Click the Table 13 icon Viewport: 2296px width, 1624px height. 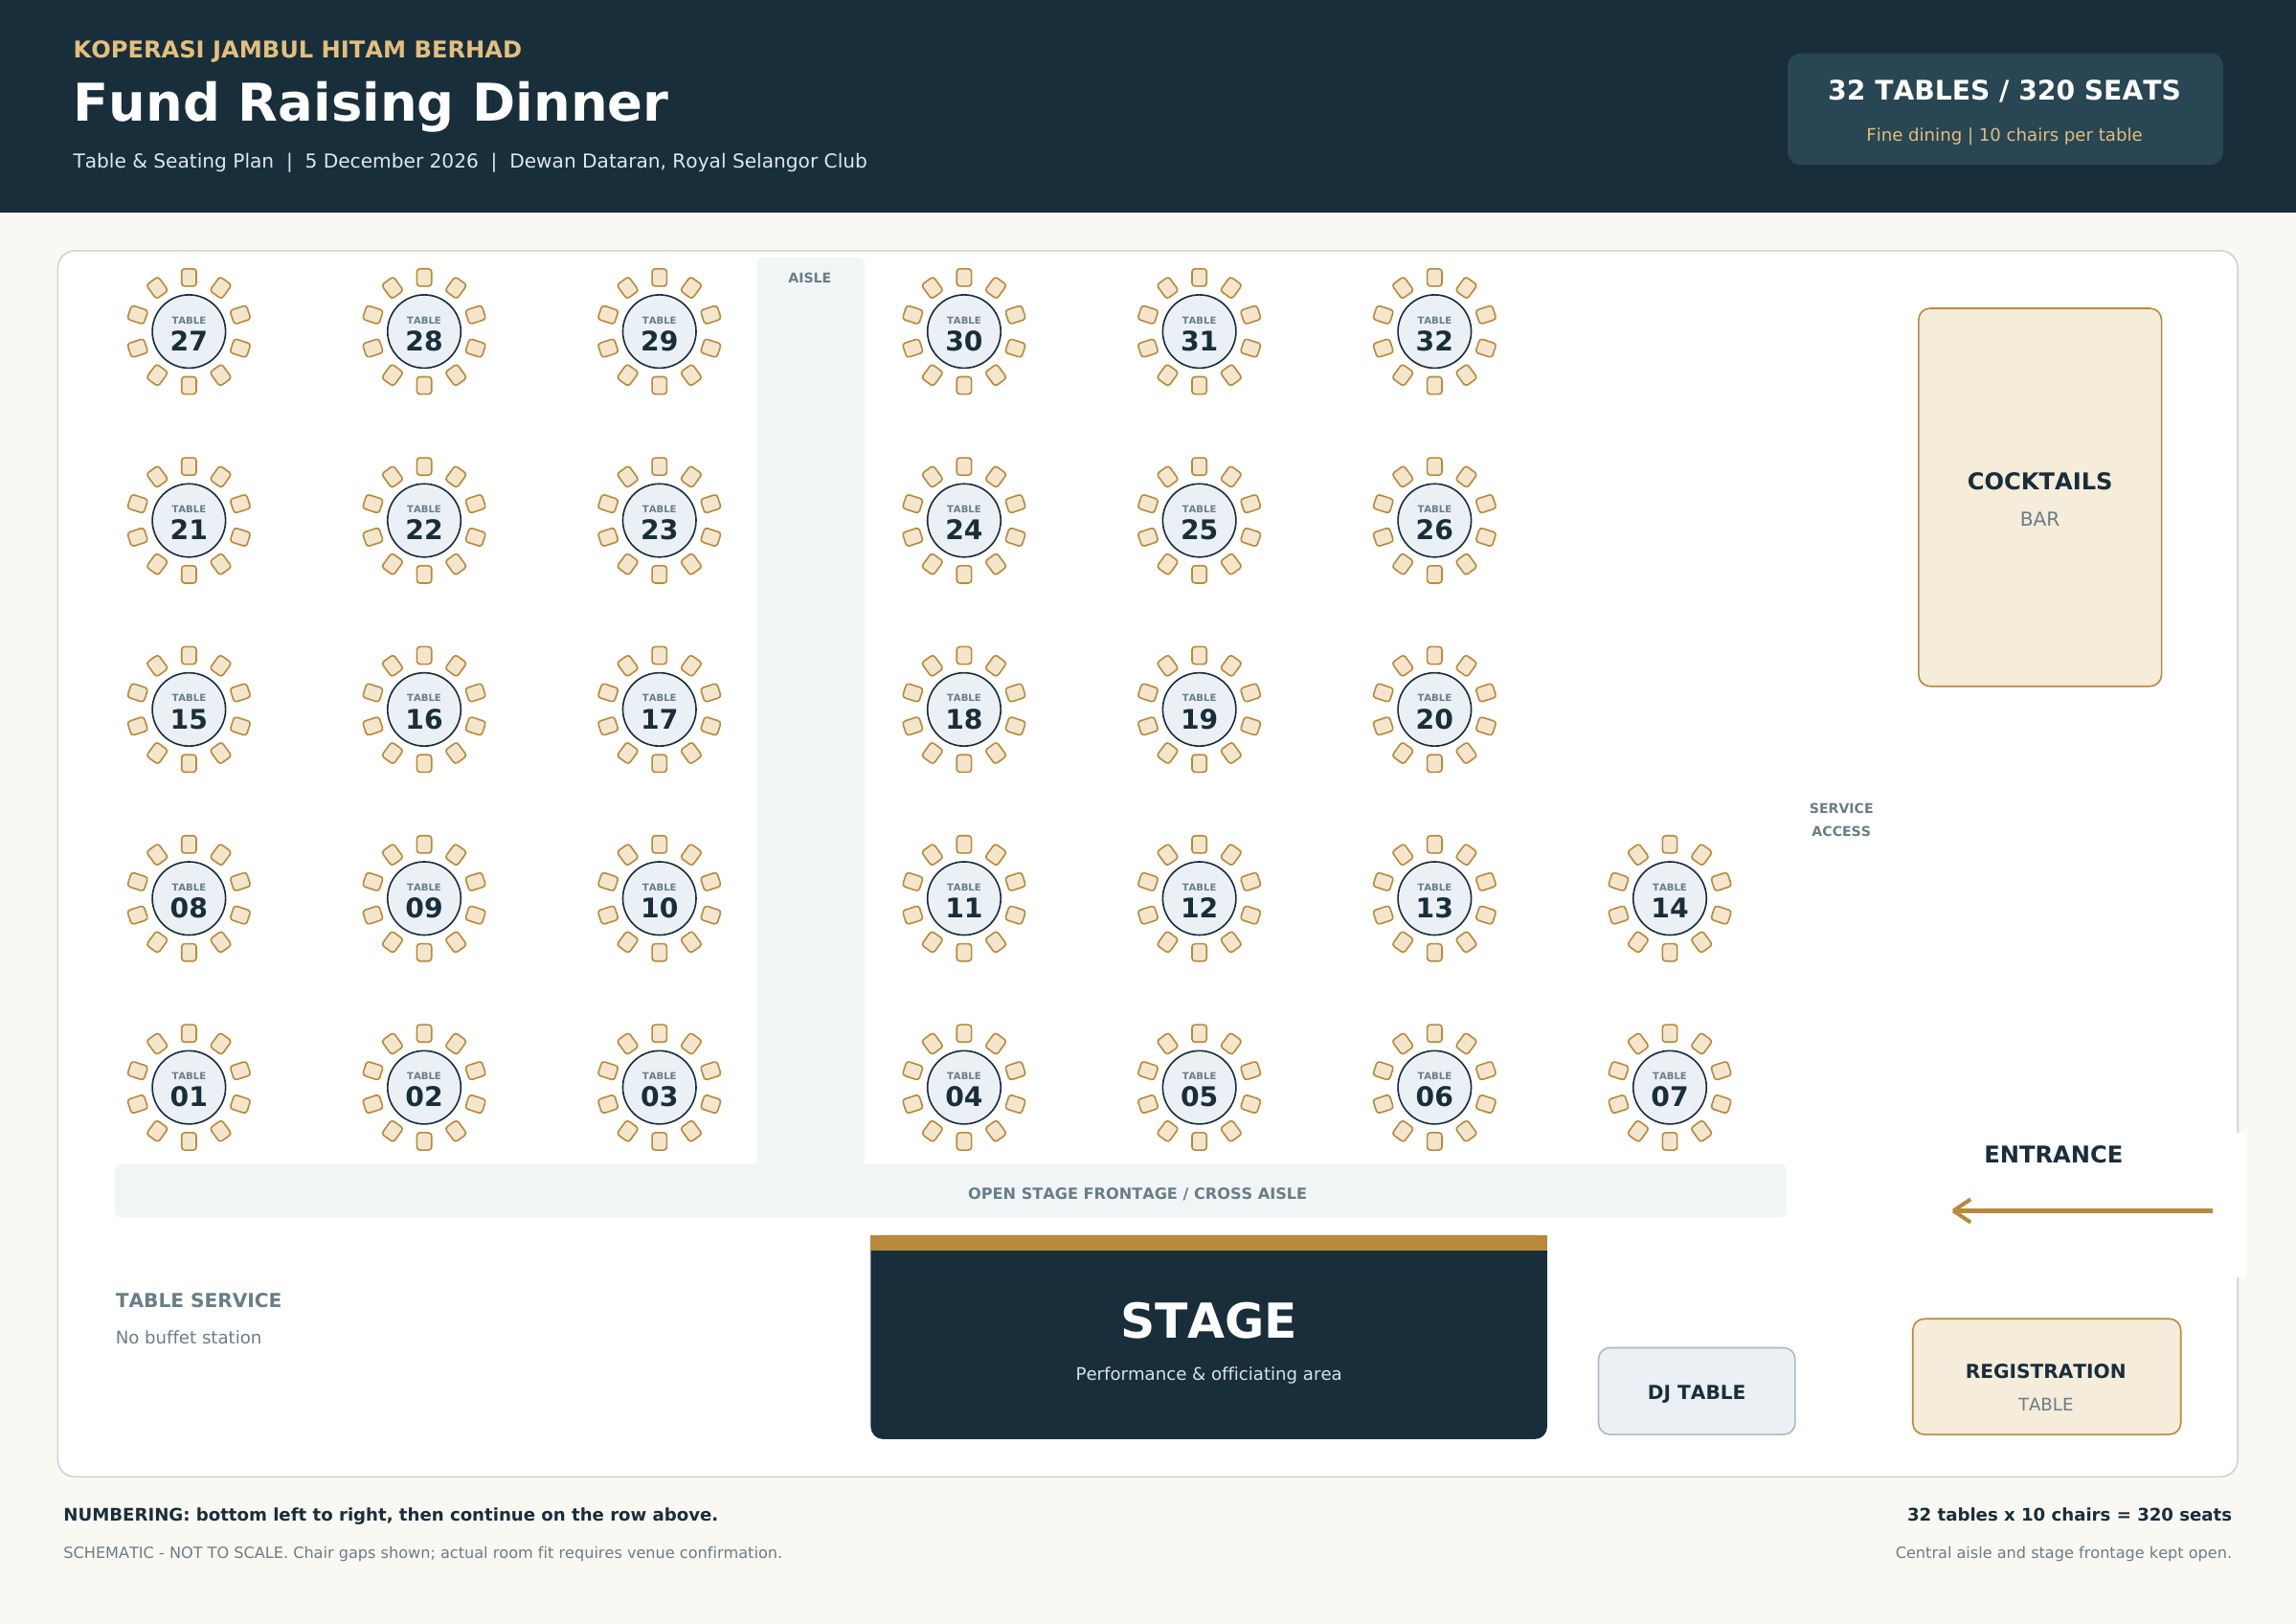(x=1434, y=898)
